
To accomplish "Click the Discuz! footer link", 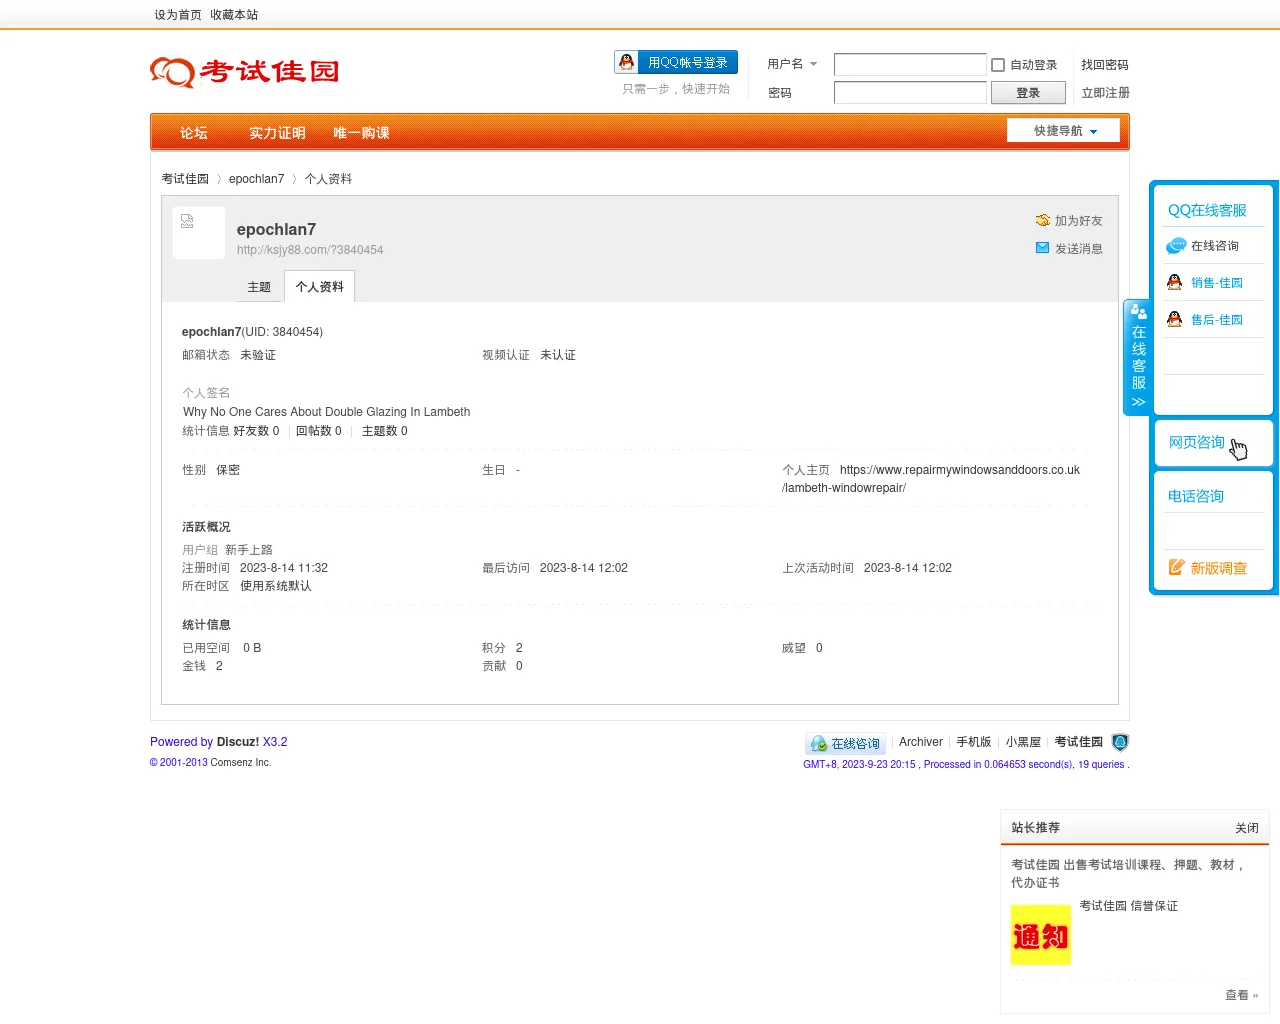I will (x=238, y=742).
